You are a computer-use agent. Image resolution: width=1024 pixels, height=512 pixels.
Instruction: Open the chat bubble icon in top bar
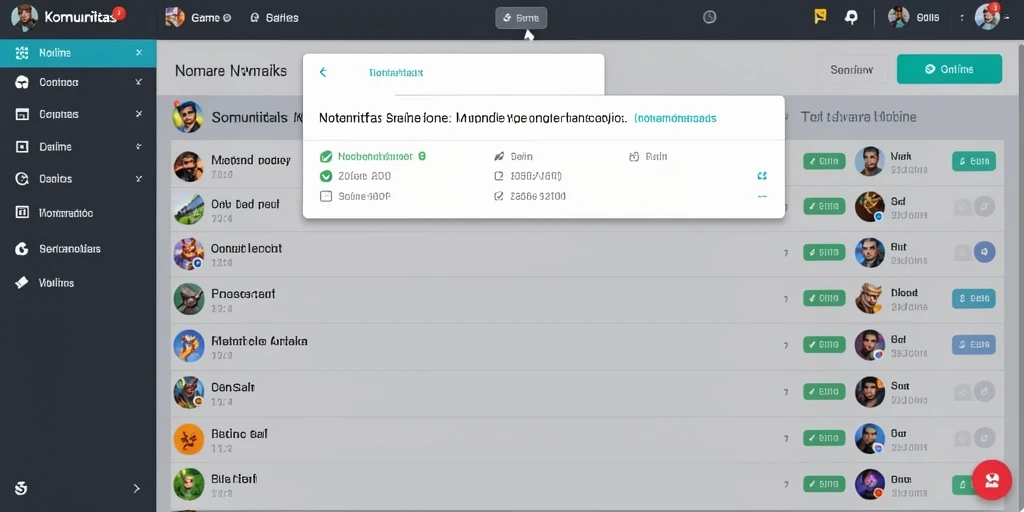pos(851,17)
